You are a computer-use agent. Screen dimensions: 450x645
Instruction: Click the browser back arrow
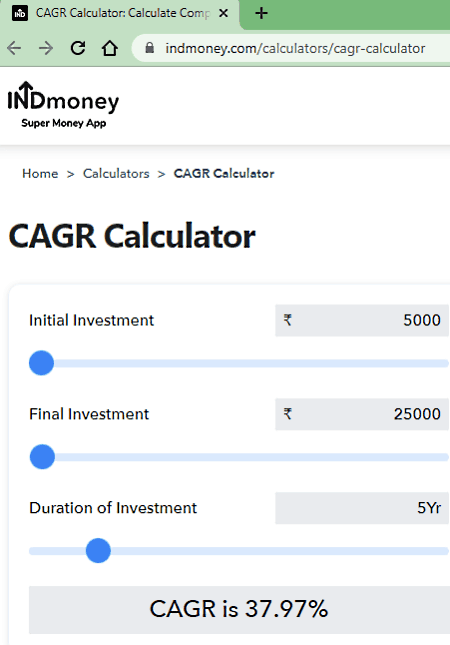pyautogui.click(x=14, y=48)
